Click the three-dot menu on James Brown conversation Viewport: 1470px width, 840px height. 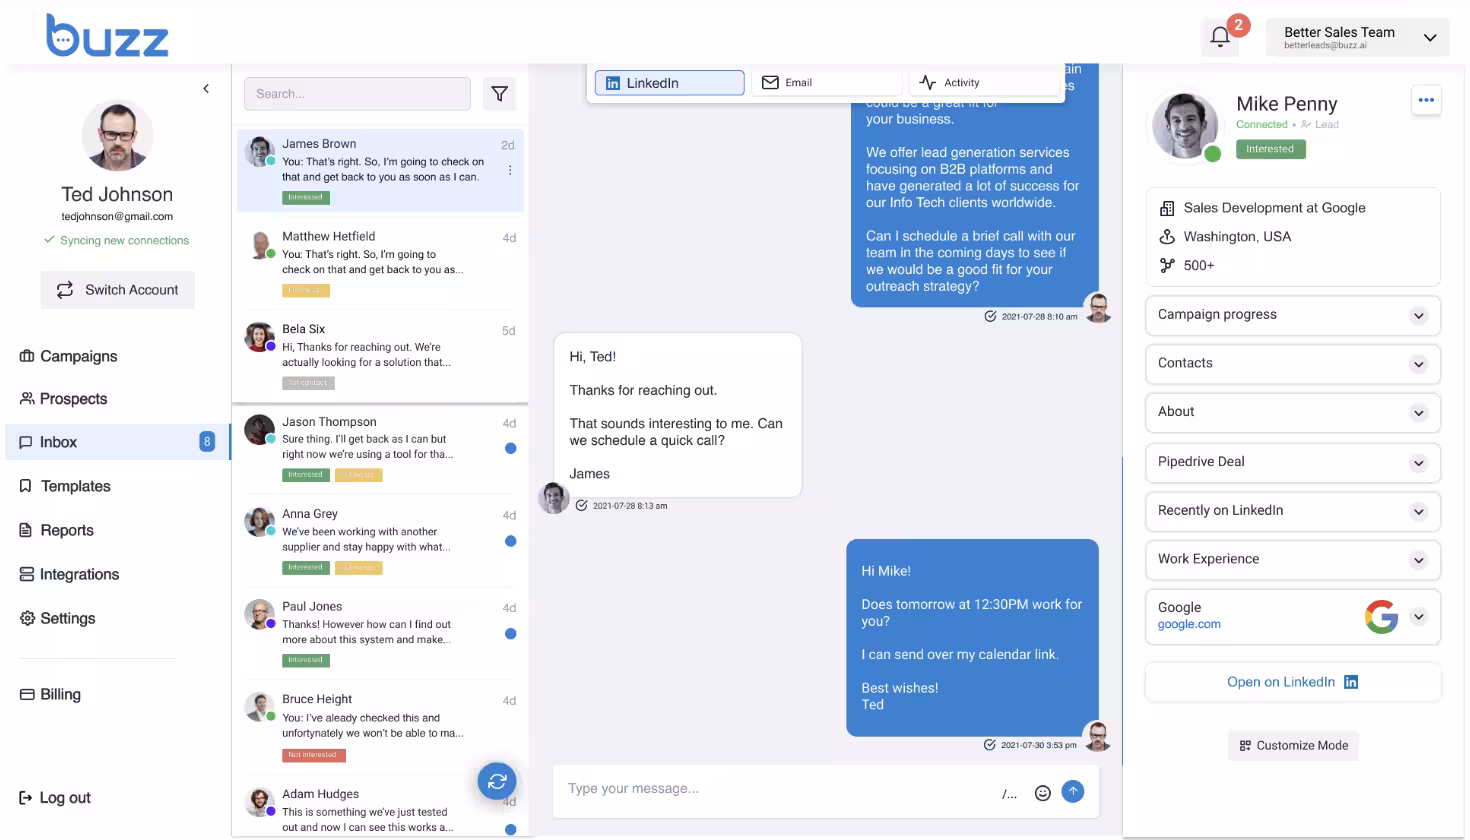click(510, 170)
